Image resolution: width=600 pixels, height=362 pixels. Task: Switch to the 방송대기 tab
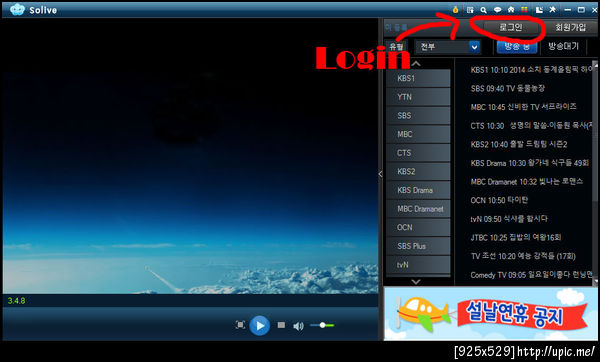pos(563,47)
